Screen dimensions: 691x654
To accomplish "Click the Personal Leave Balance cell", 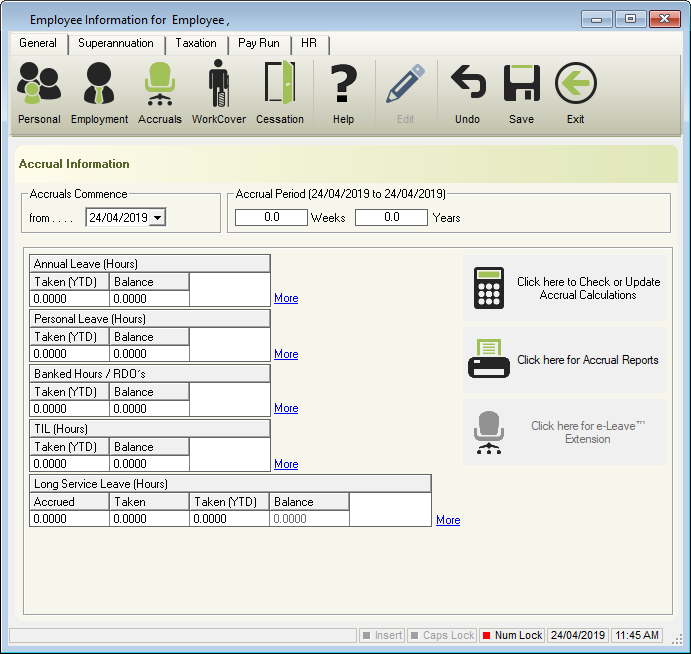I will click(x=149, y=354).
